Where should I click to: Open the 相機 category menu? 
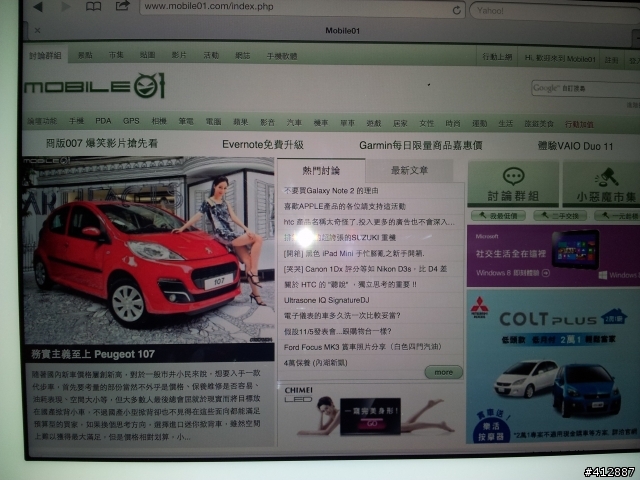(x=159, y=121)
